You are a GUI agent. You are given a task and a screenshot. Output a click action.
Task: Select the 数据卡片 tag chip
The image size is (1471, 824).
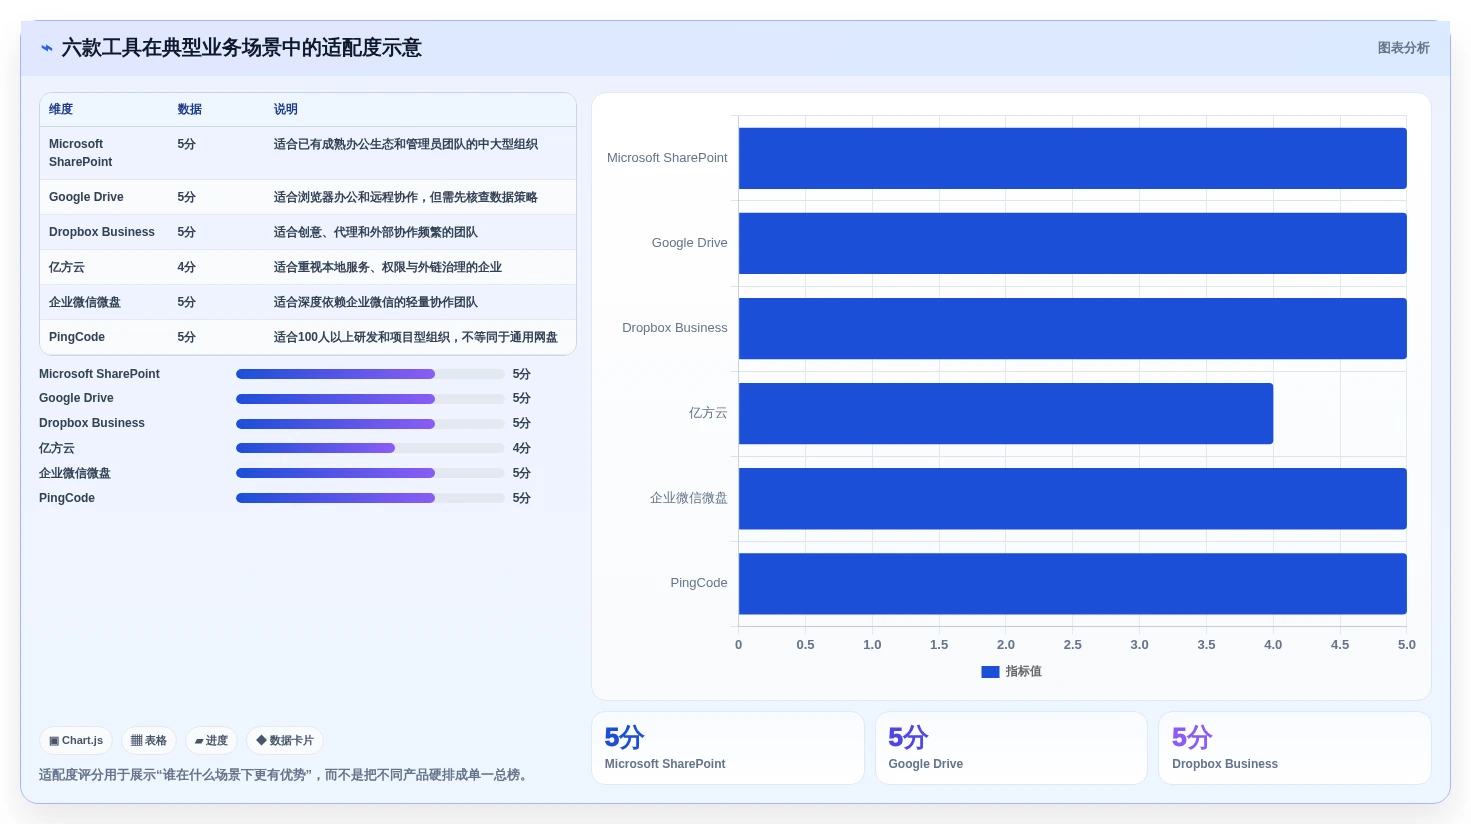pyautogui.click(x=285, y=741)
